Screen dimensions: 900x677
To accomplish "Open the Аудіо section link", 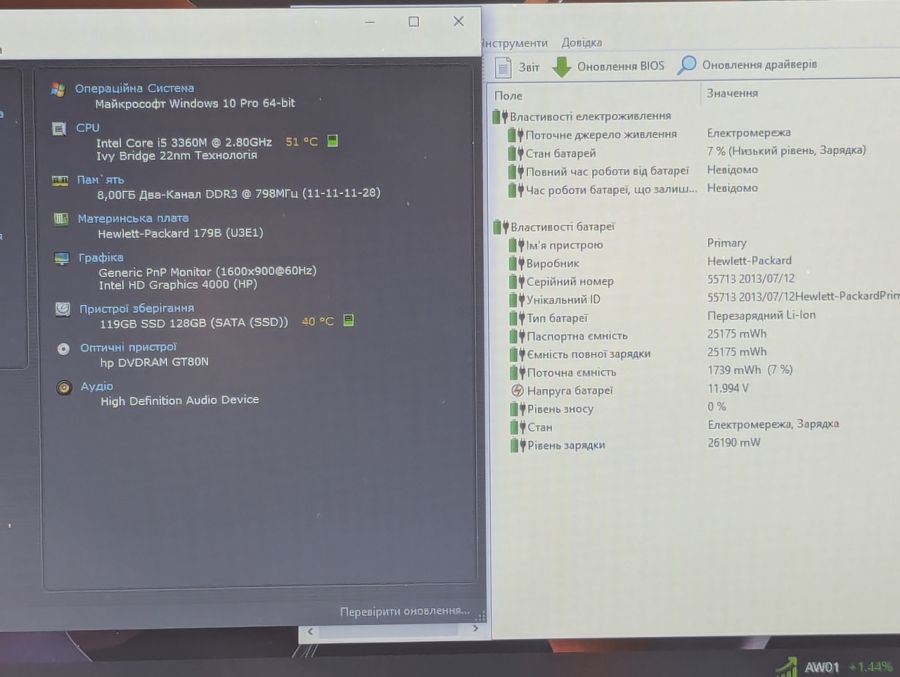I will point(96,386).
